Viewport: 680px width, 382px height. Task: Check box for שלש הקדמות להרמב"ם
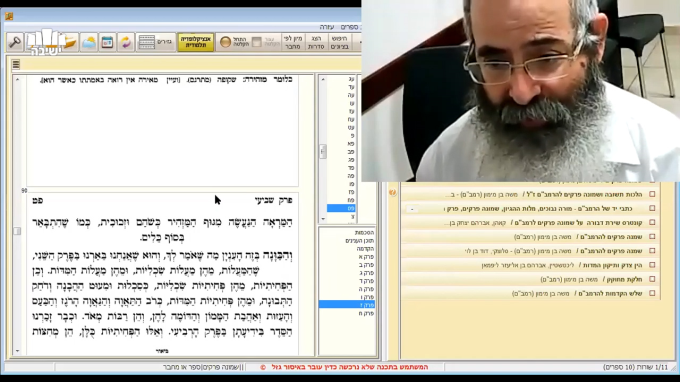point(652,294)
